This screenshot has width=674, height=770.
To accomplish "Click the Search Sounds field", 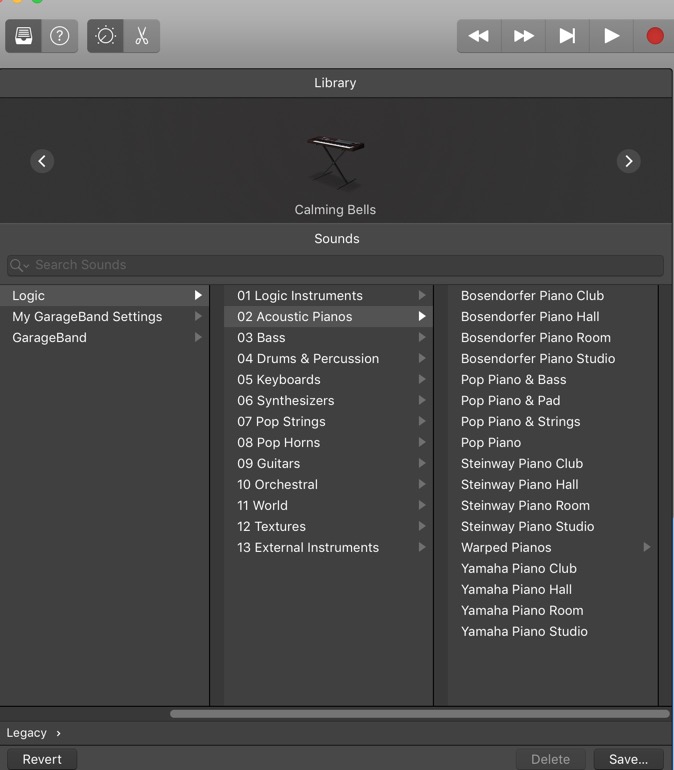I will (335, 265).
